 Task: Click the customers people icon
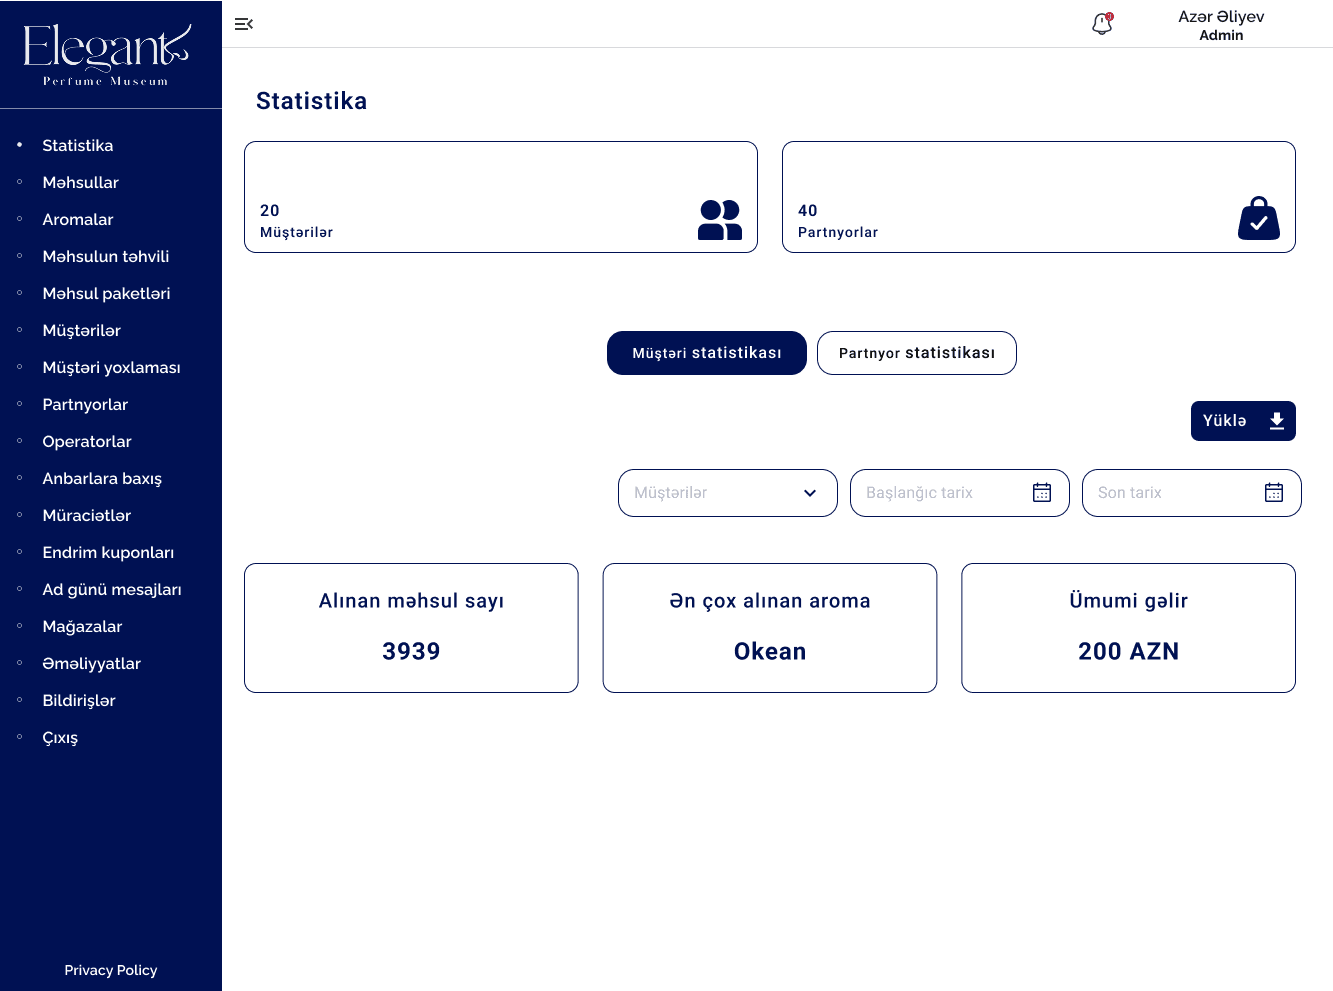719,220
